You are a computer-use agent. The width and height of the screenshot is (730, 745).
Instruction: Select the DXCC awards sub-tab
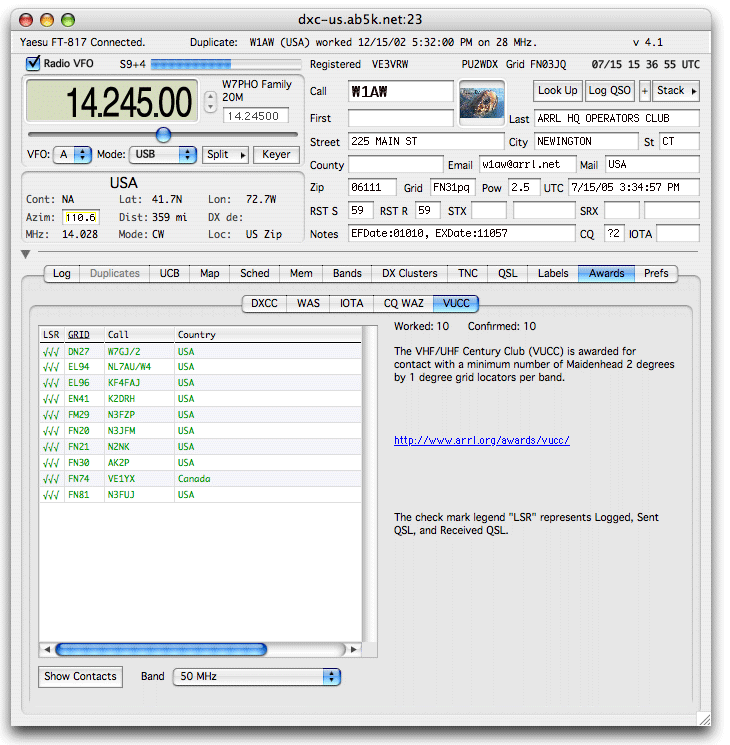coord(264,303)
